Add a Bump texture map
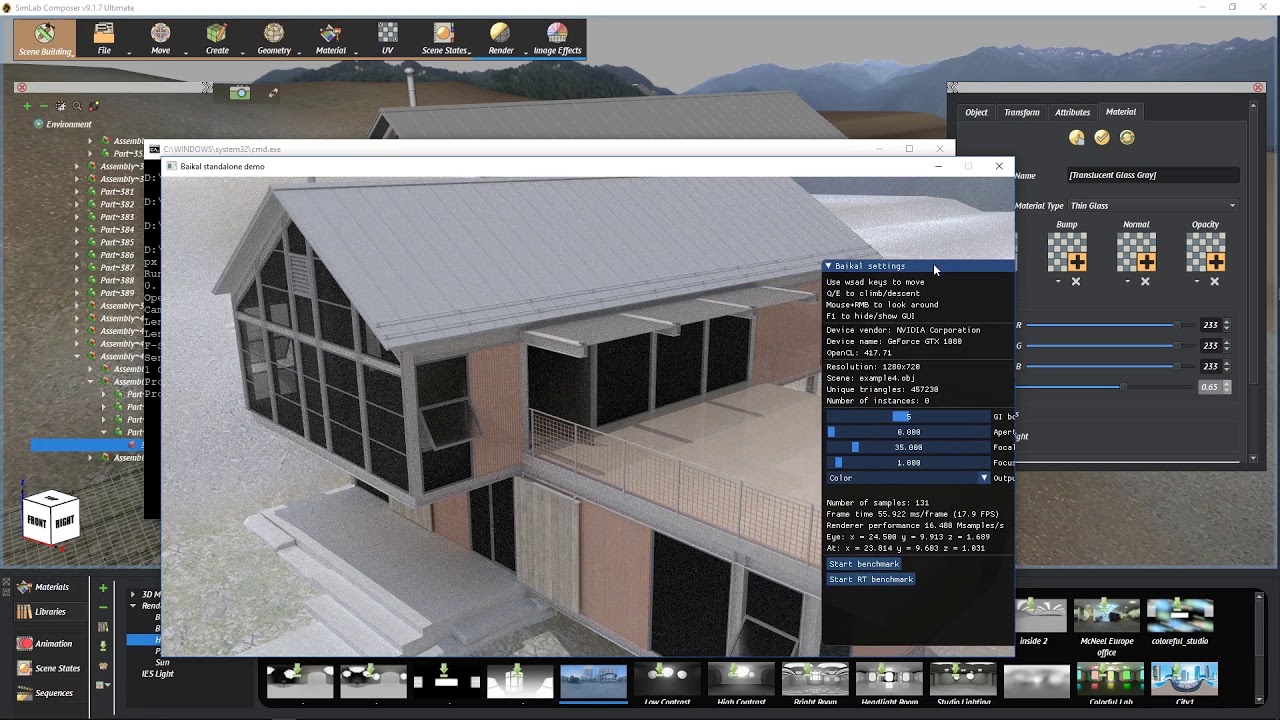 coord(1076,263)
